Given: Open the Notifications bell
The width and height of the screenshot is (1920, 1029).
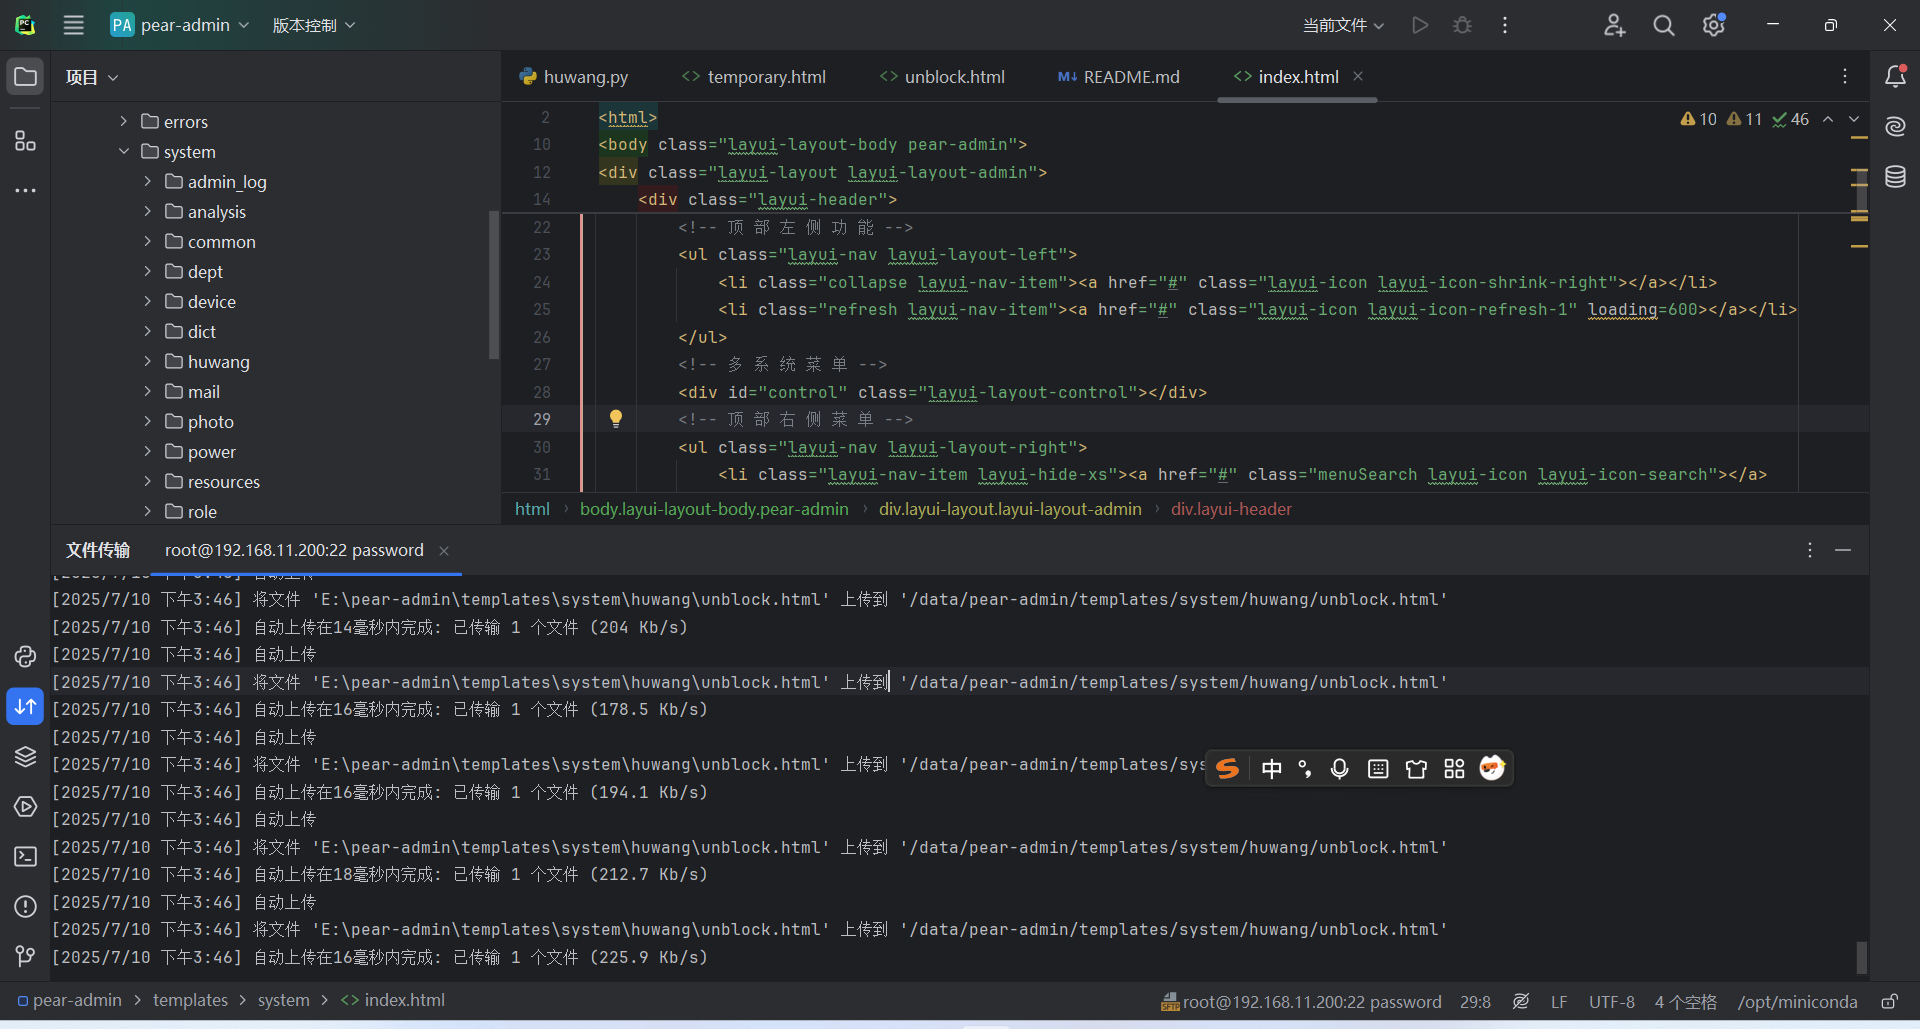Looking at the screenshot, I should click(x=1895, y=77).
